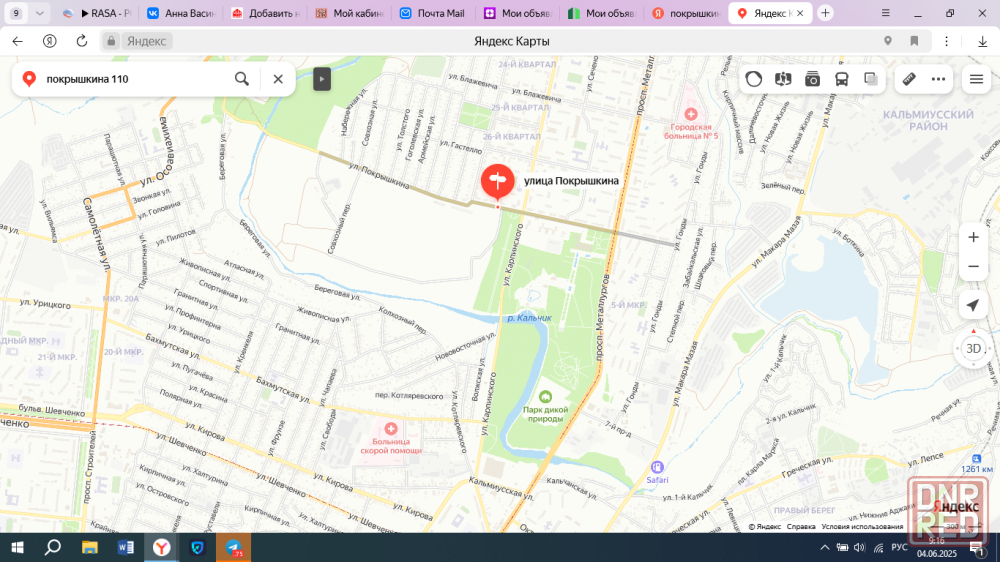1000x562 pixels.
Task: Open Yandex home Я button
Action: pyautogui.click(x=49, y=41)
